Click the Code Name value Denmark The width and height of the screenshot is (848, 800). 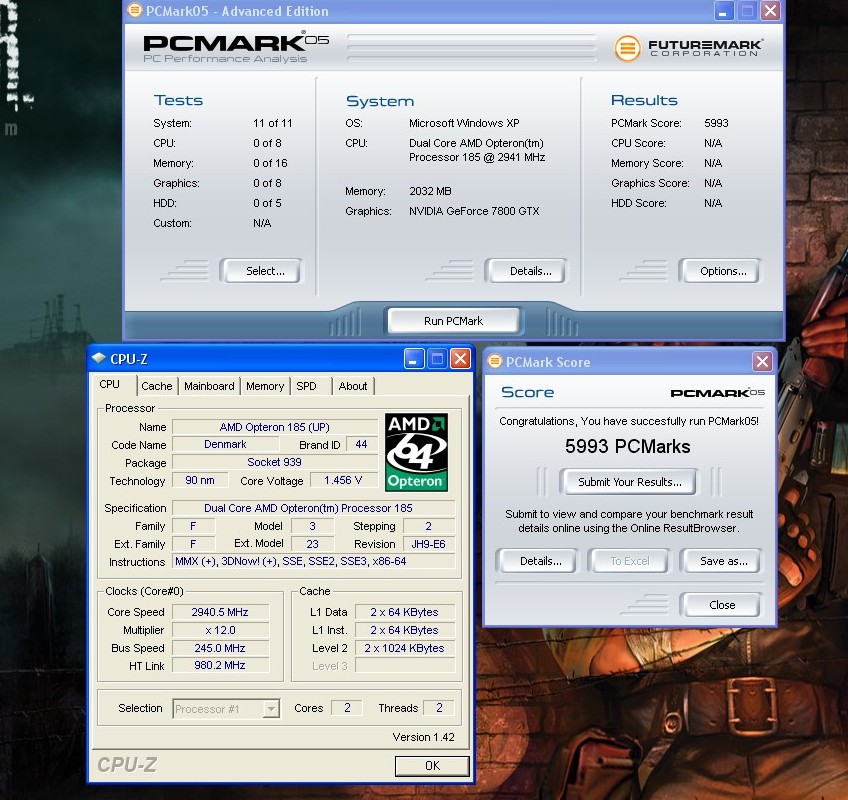pos(225,444)
